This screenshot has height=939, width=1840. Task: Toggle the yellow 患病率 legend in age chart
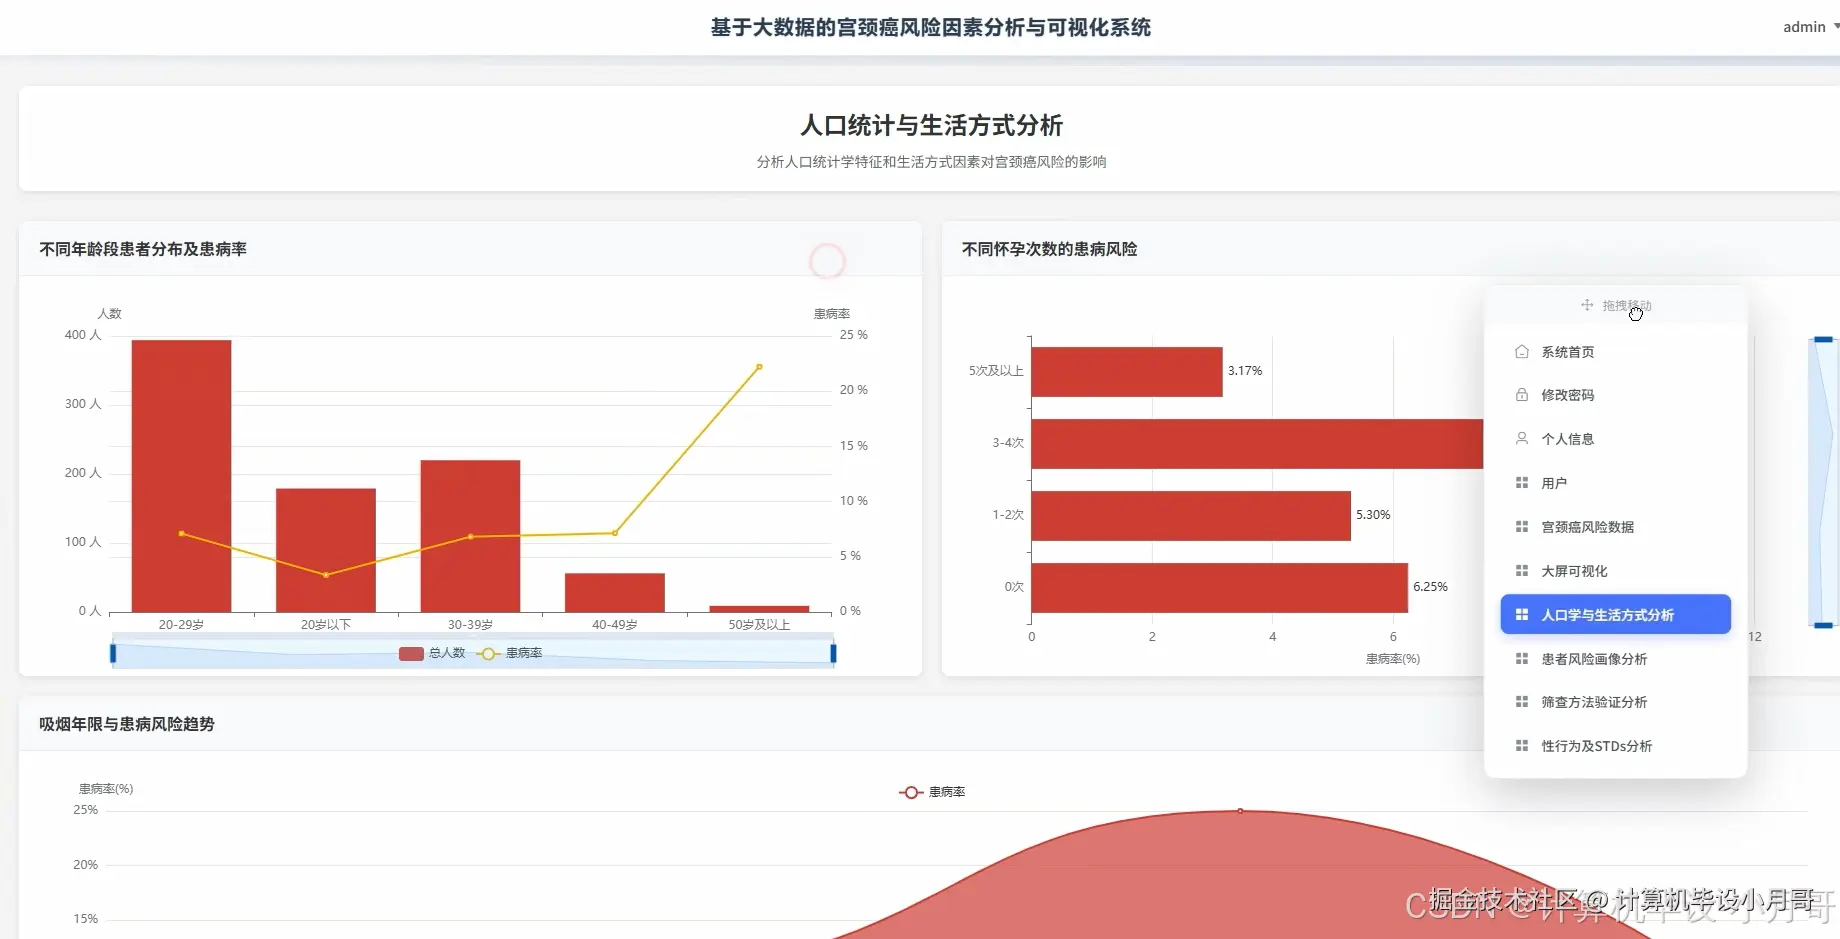[x=510, y=653]
